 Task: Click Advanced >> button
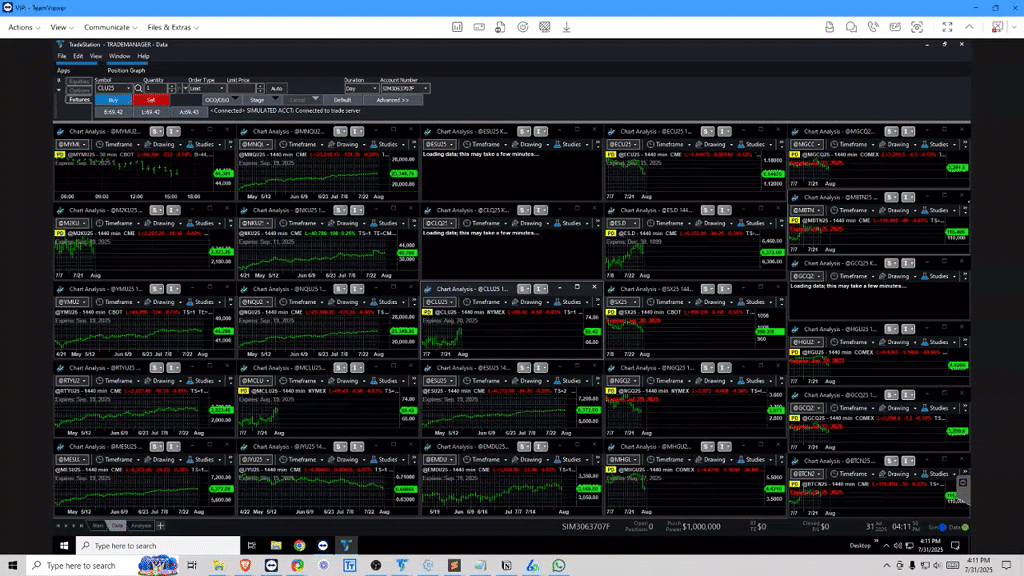[x=392, y=100]
